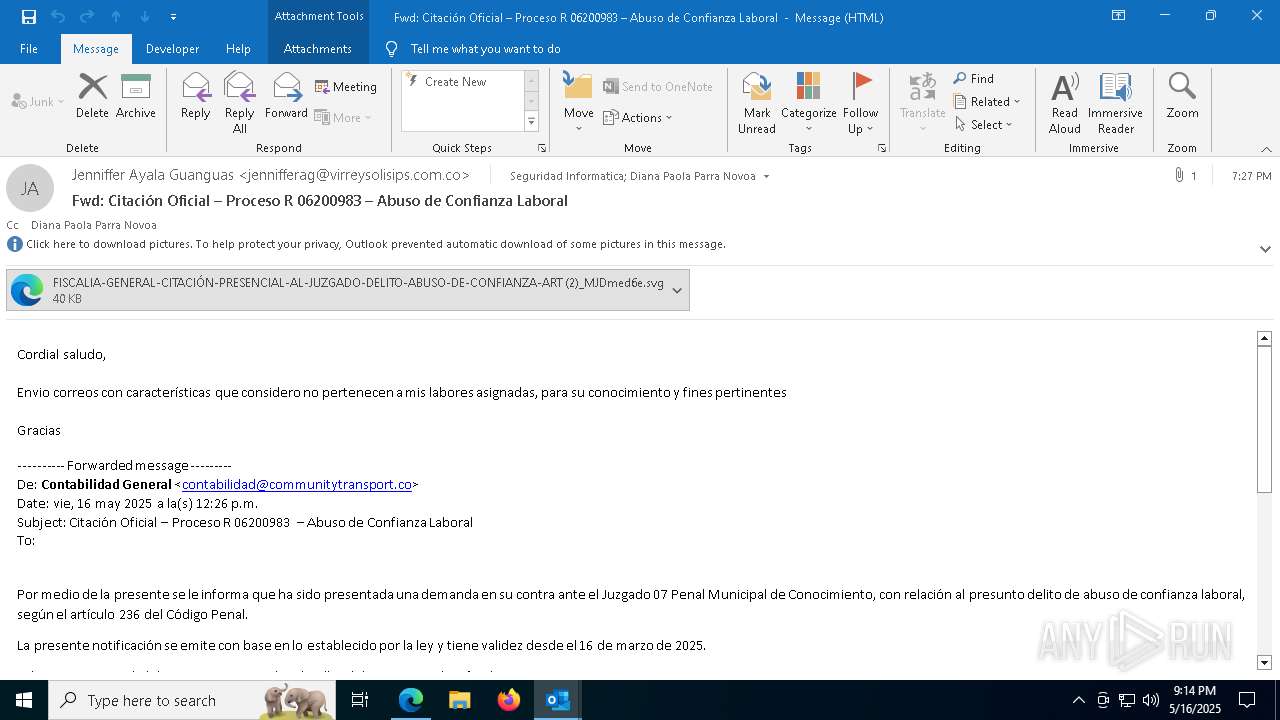Viewport: 1280px width, 720px height.
Task: Open the More respond options dropdown
Action: coord(343,117)
